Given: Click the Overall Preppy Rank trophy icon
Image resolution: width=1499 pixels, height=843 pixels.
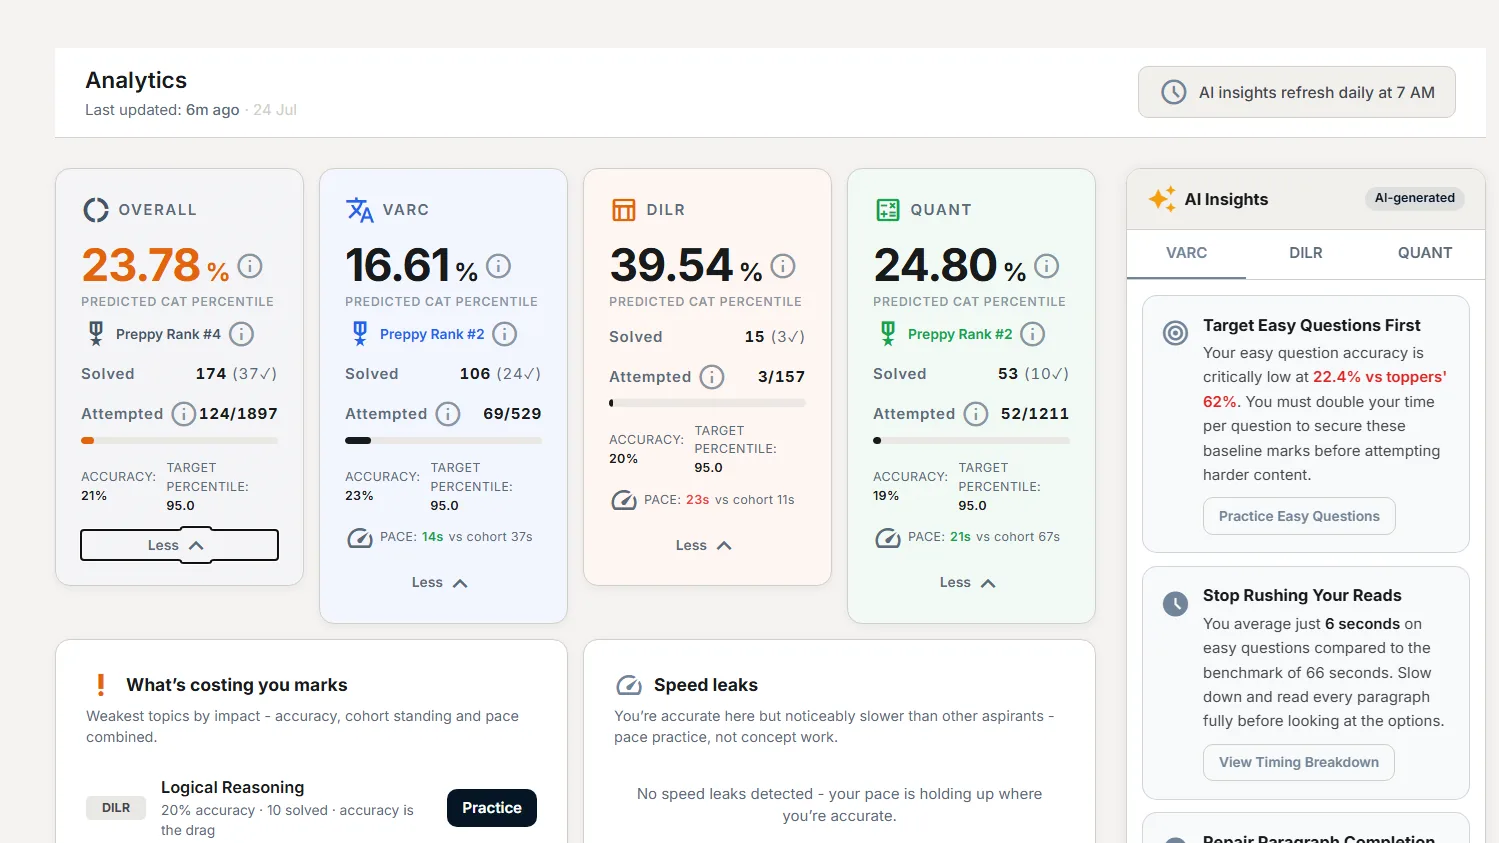Looking at the screenshot, I should click(x=96, y=333).
